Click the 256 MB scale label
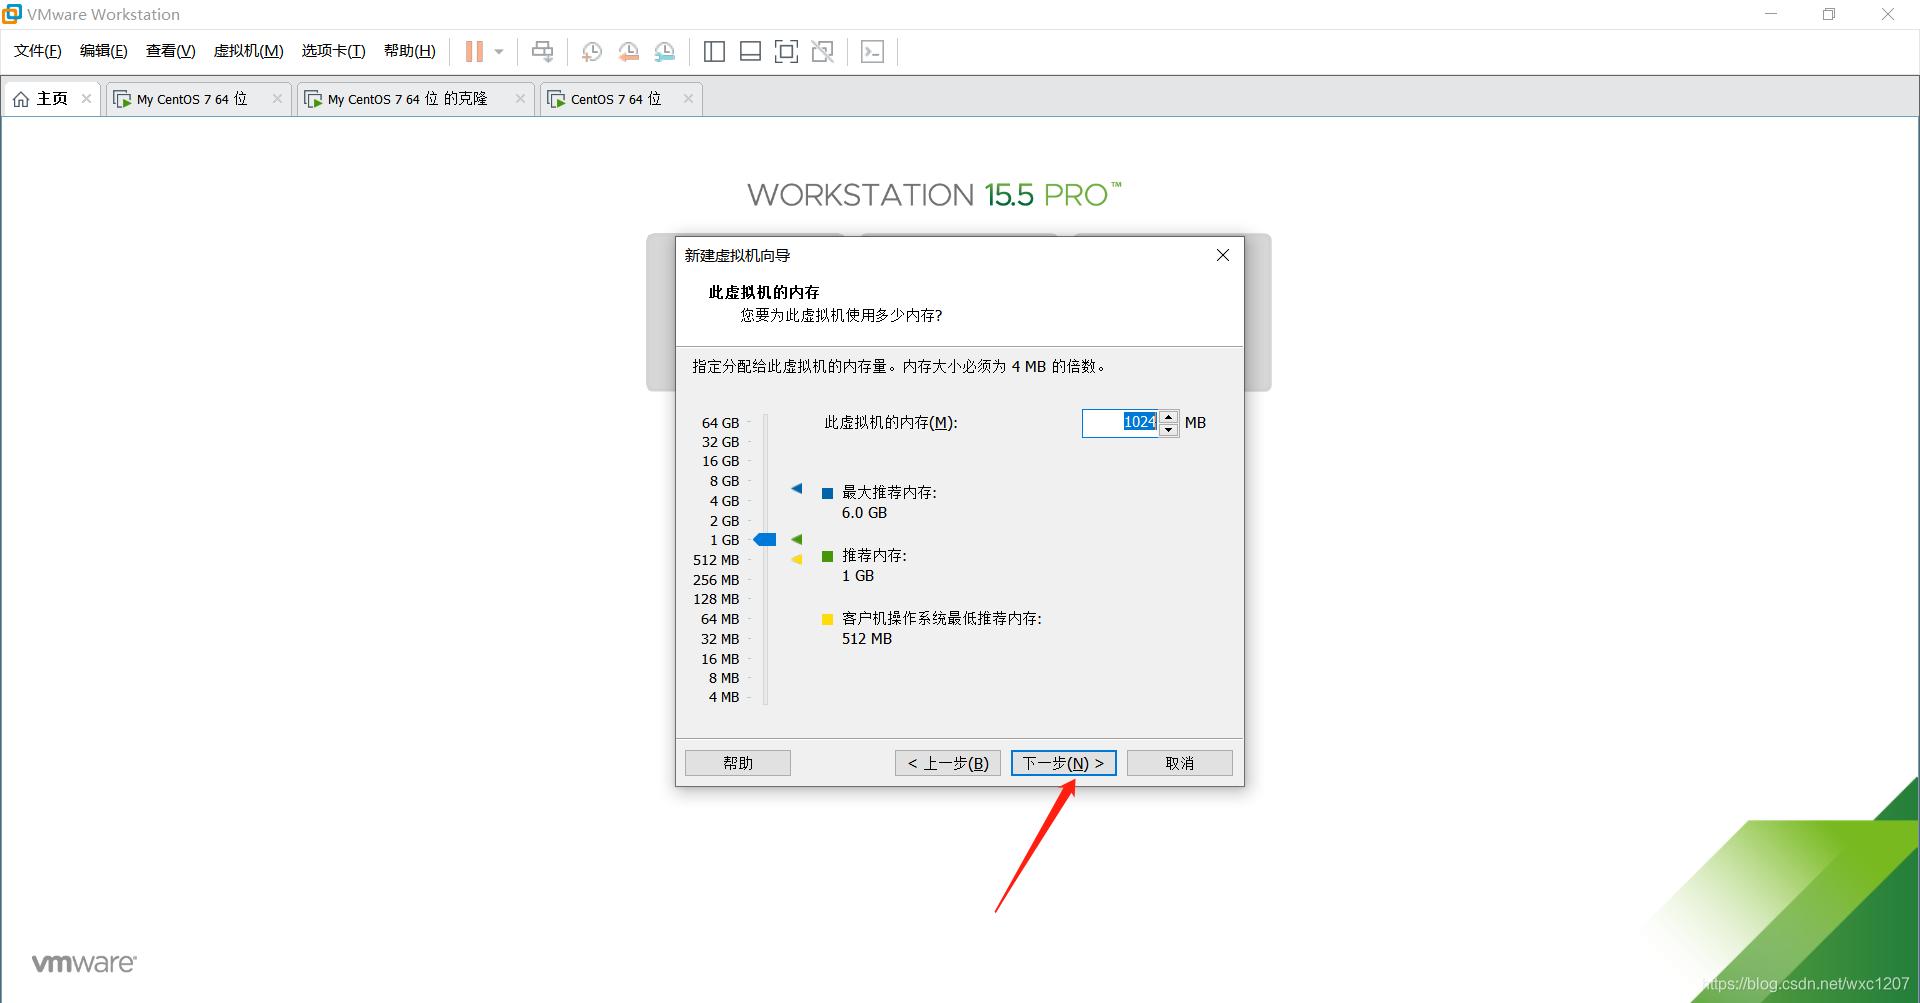 pyautogui.click(x=716, y=580)
